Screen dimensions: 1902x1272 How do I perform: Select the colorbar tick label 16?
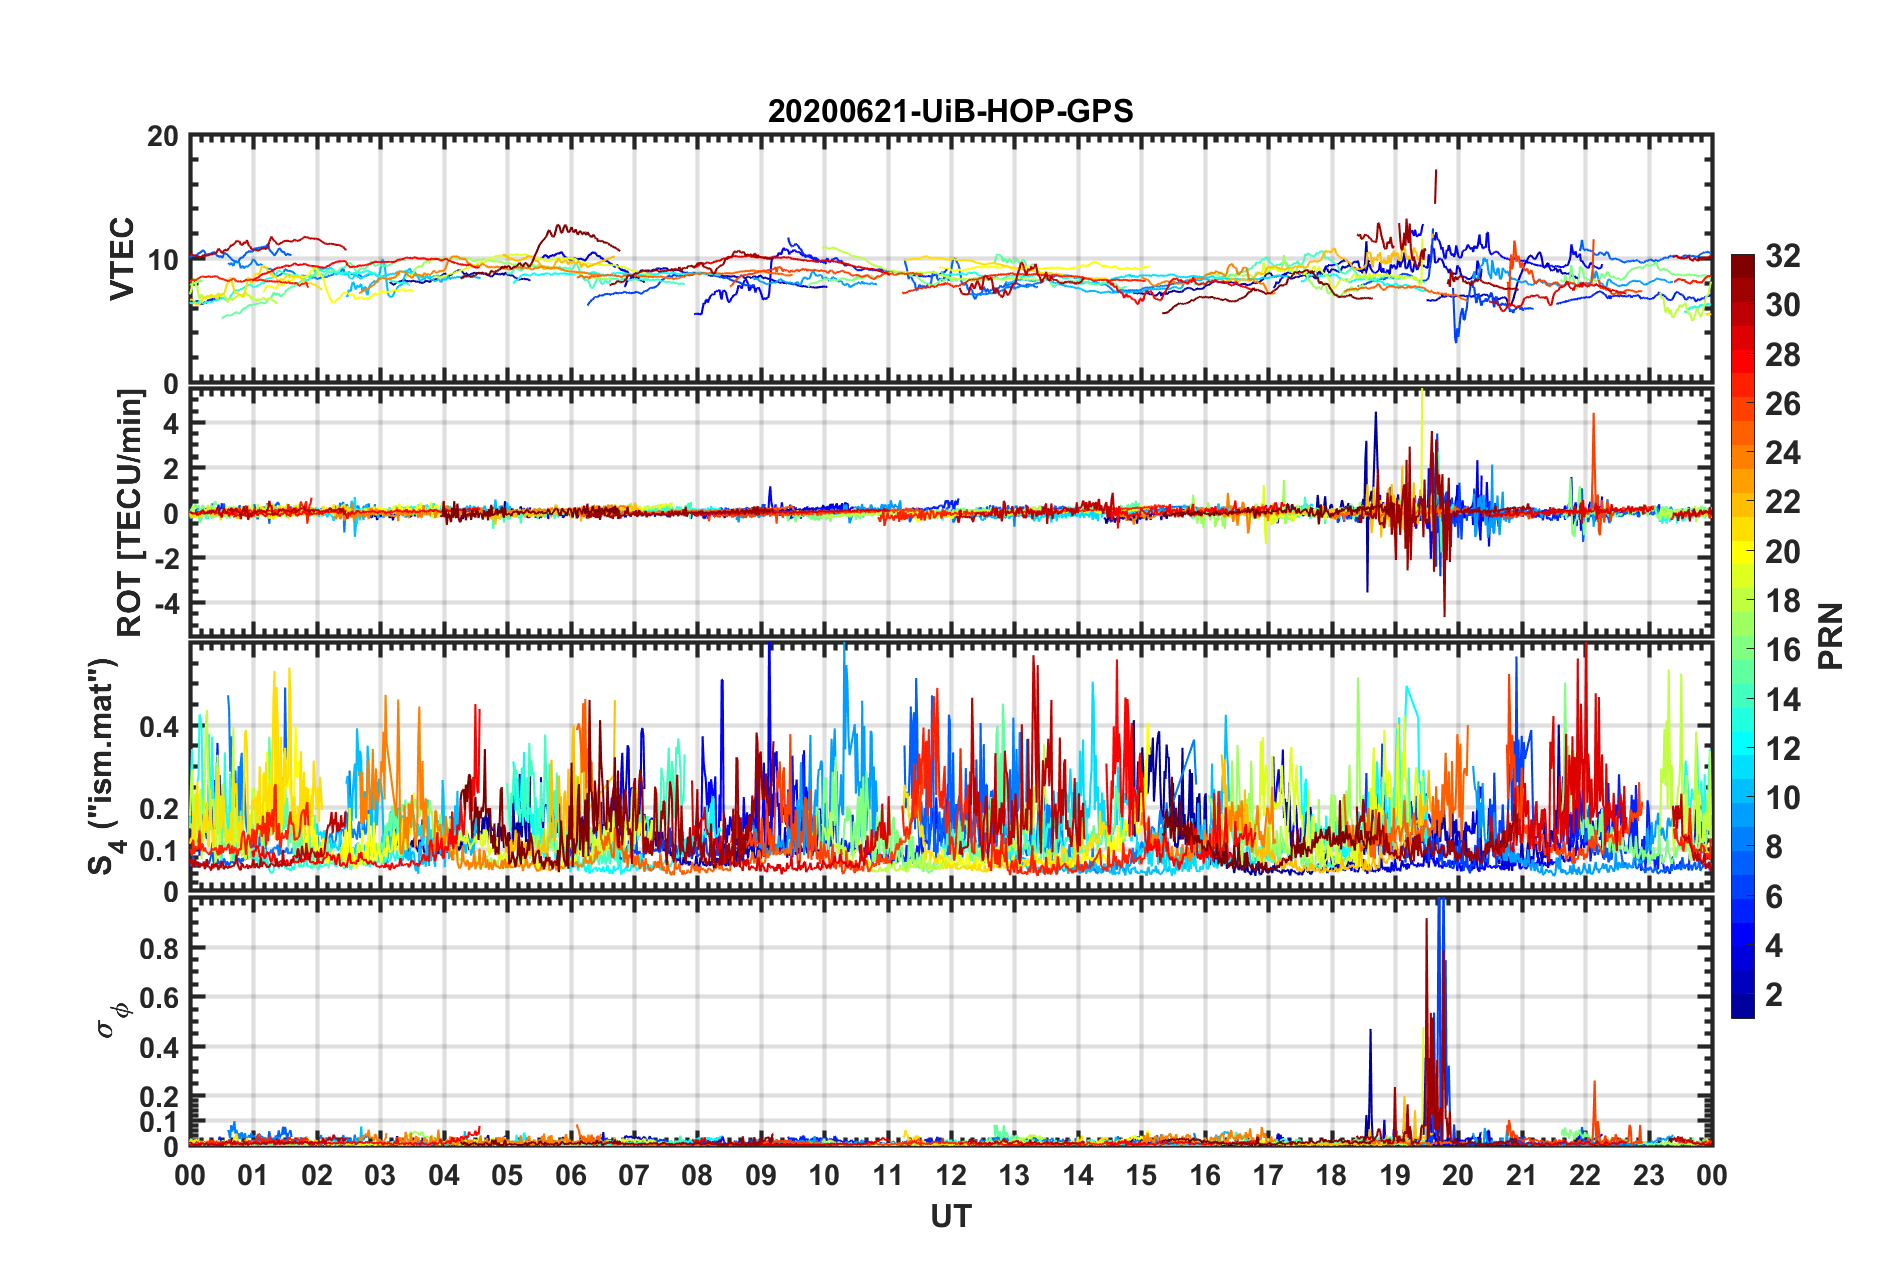[1782, 650]
